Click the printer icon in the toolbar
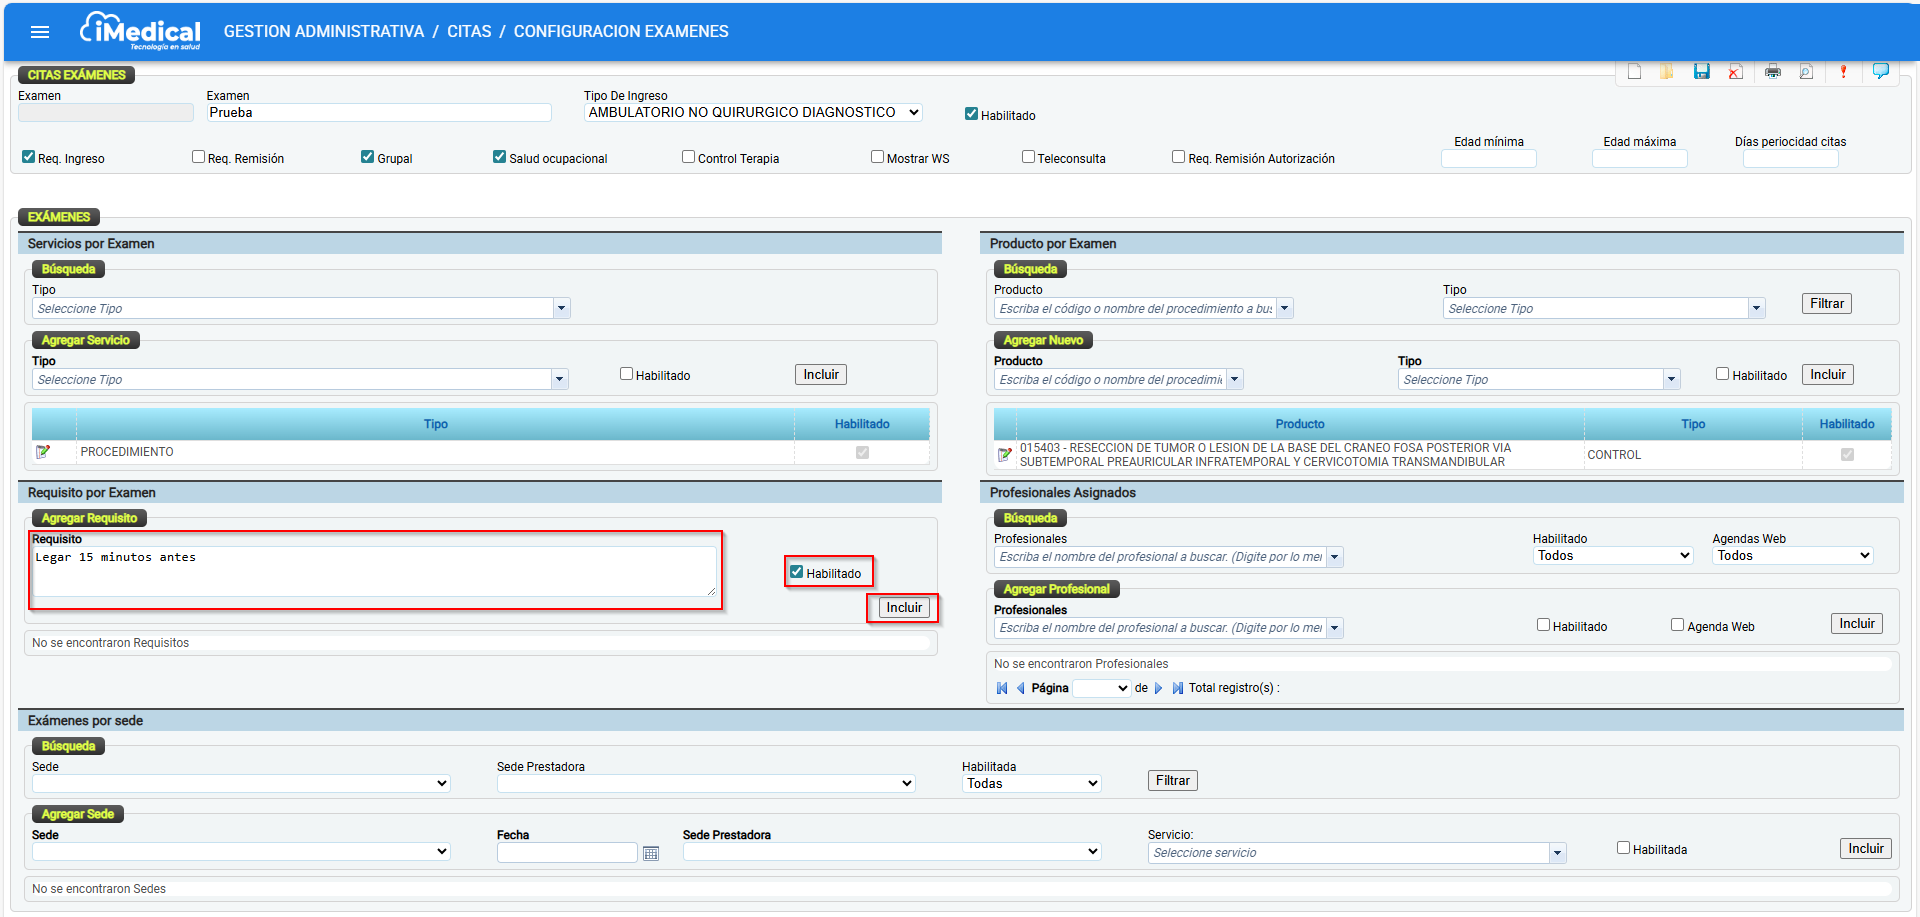Viewport: 1920px width, 917px height. (1773, 71)
